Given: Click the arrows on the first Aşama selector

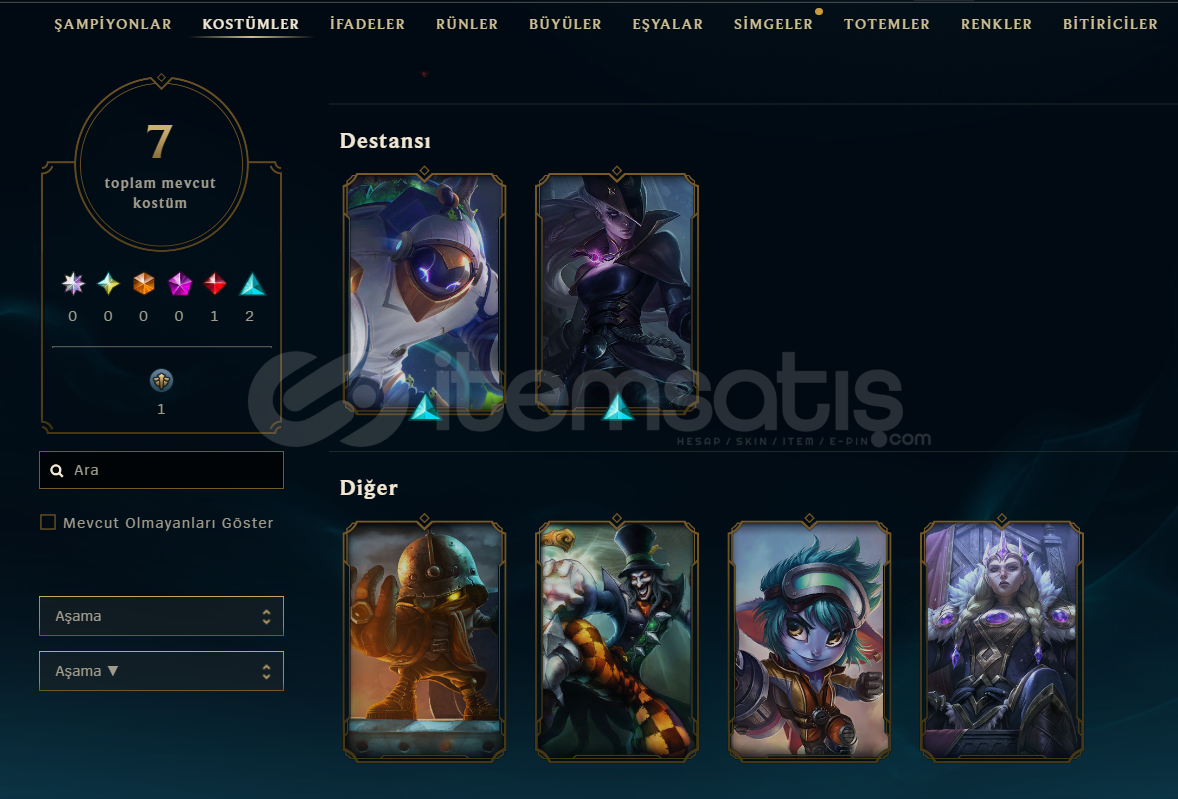Looking at the screenshot, I should [266, 617].
